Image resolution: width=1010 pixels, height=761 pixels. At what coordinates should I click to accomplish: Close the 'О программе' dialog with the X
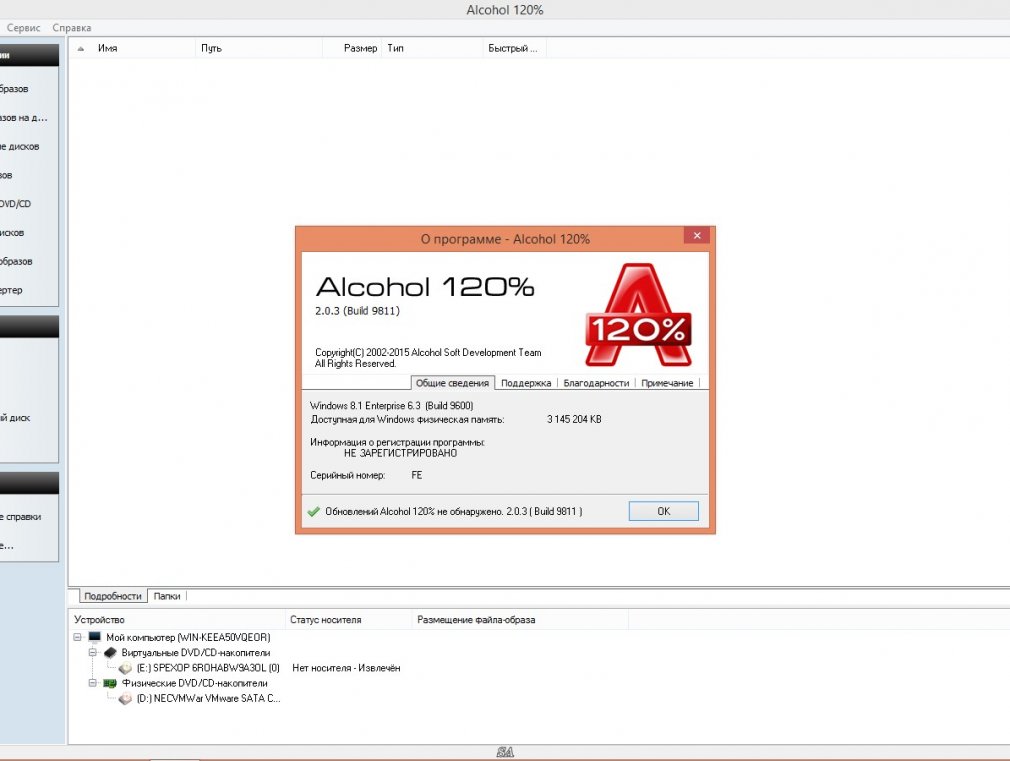[x=697, y=235]
